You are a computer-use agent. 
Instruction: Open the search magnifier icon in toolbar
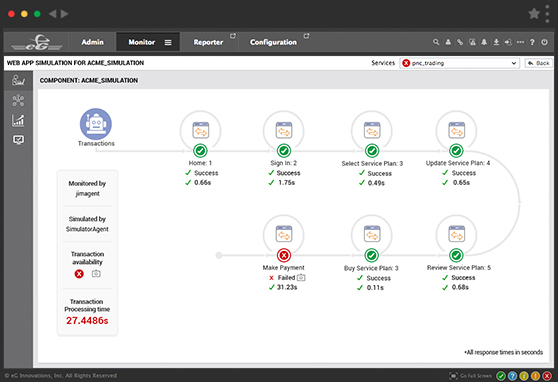(436, 42)
